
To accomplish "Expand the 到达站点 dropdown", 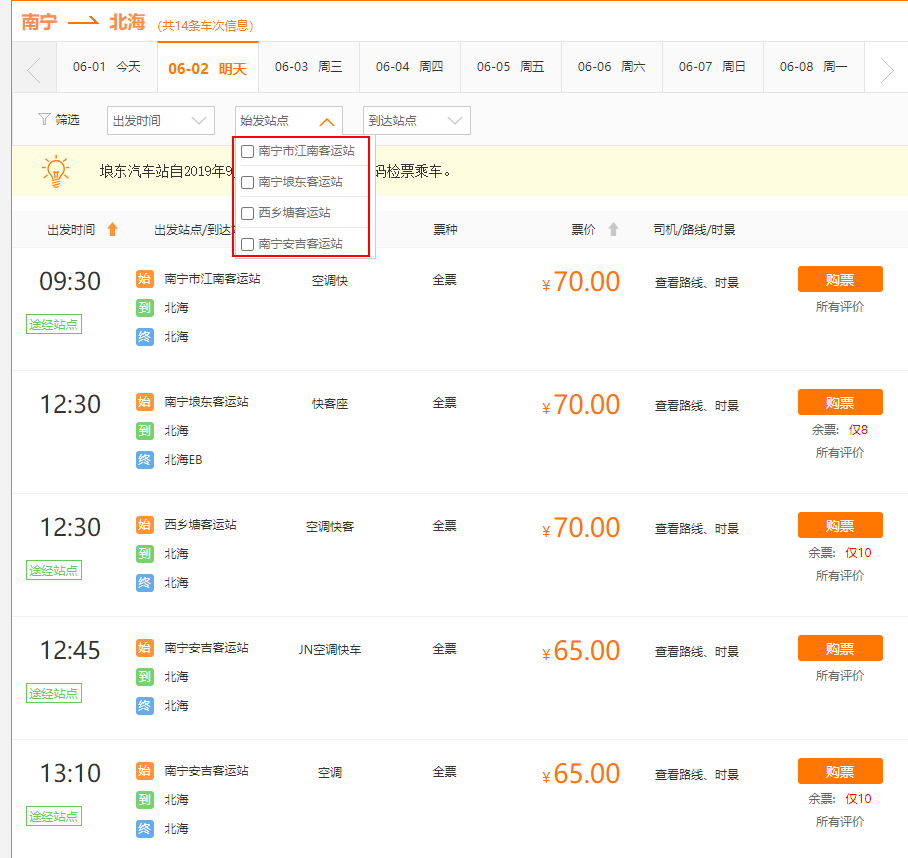I will click(416, 121).
